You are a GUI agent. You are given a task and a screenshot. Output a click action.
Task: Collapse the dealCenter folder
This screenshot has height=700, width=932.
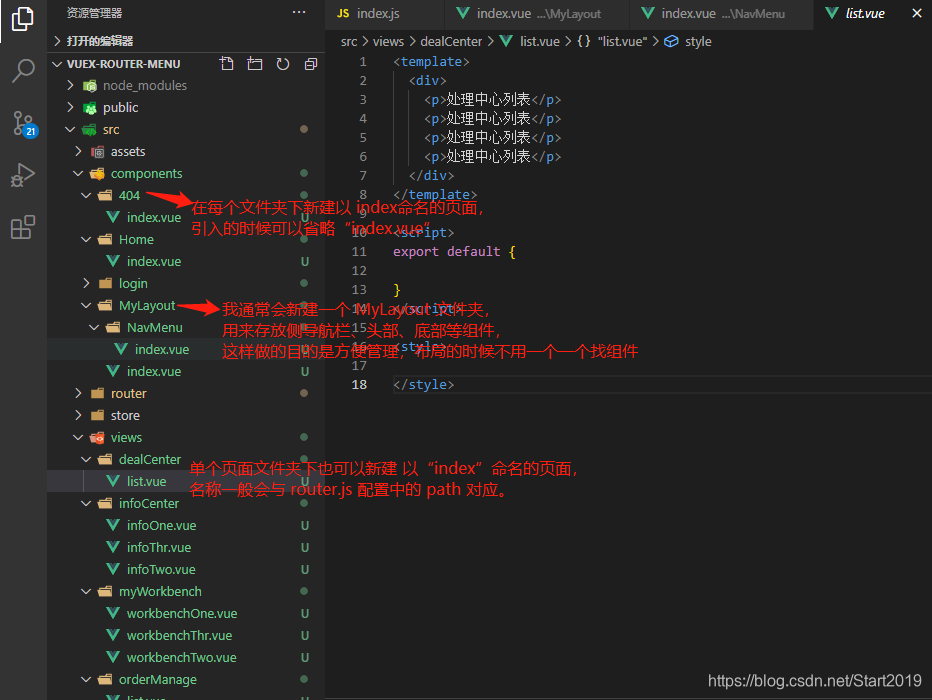tap(186, 459)
